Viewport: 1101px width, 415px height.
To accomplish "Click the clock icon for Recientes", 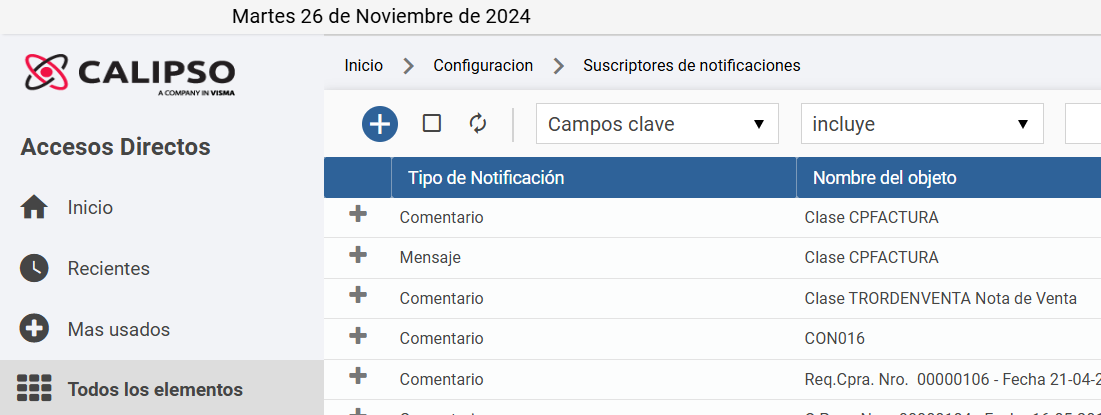I will 34,268.
